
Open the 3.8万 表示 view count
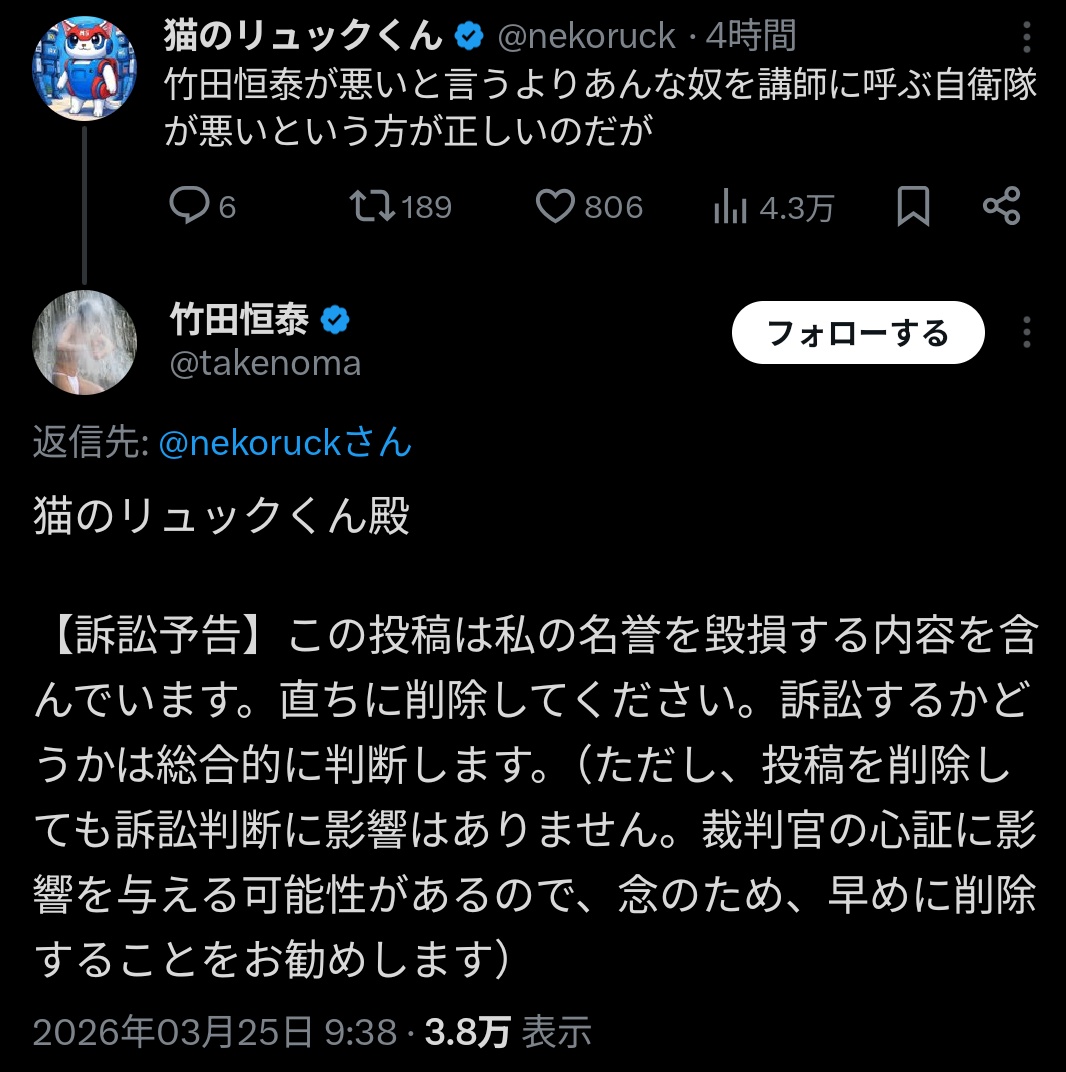[508, 1031]
